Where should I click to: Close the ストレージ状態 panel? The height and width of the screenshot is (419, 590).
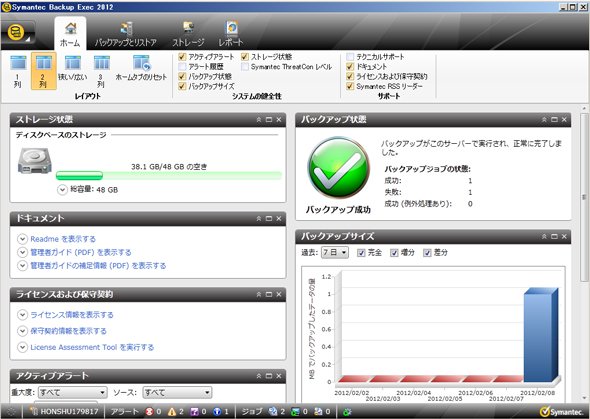pyautogui.click(x=279, y=120)
